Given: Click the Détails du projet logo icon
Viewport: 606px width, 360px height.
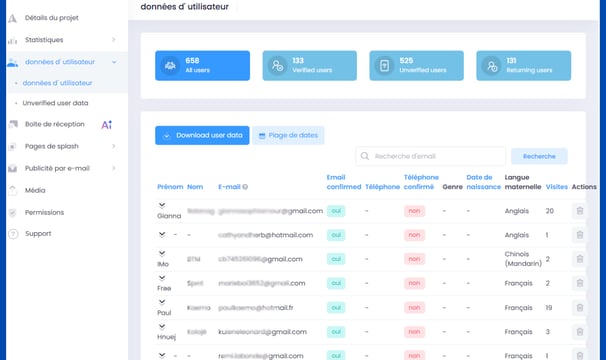Looking at the screenshot, I should click(12, 18).
